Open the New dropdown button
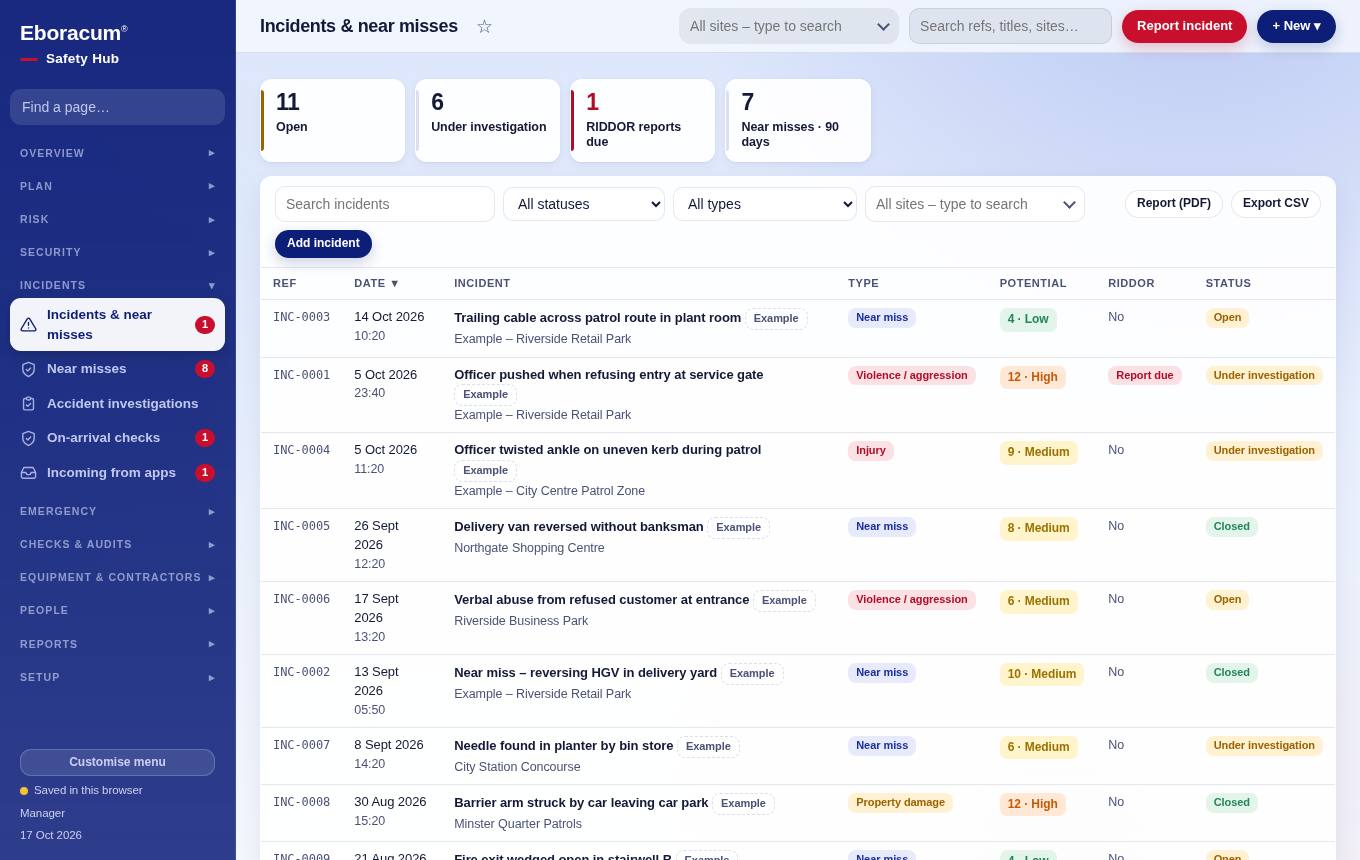 click(x=1296, y=26)
